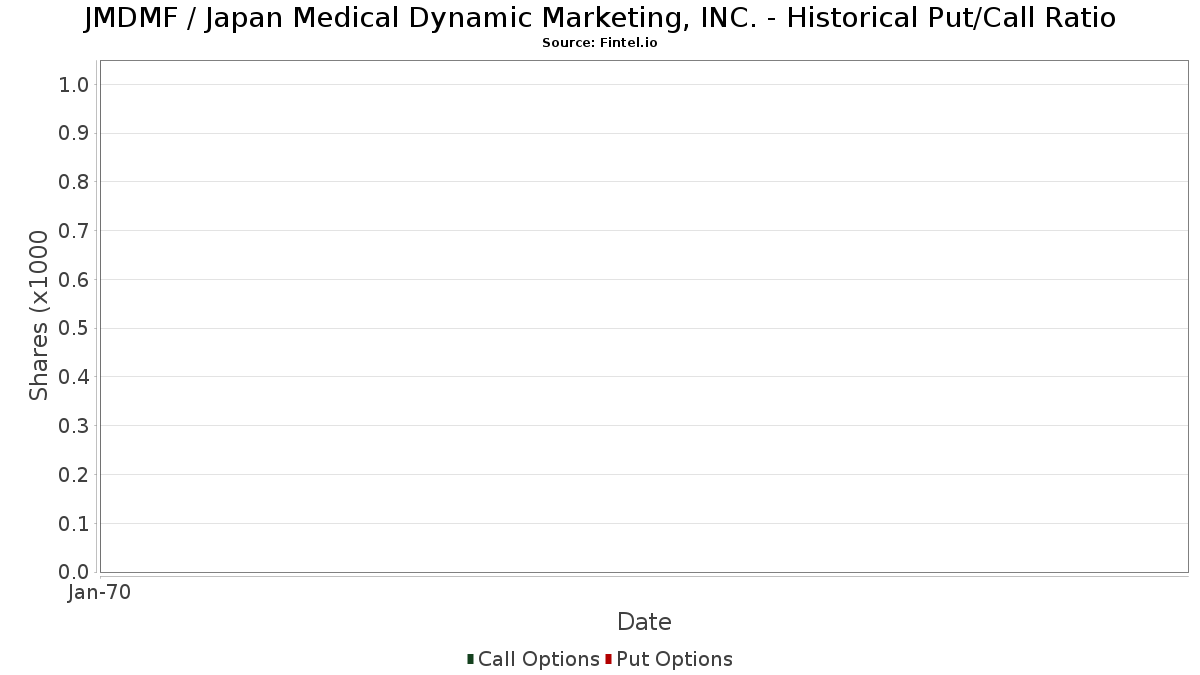The height and width of the screenshot is (675, 1200).
Task: Click the 0.1 y-axis tick label
Action: tap(75, 523)
